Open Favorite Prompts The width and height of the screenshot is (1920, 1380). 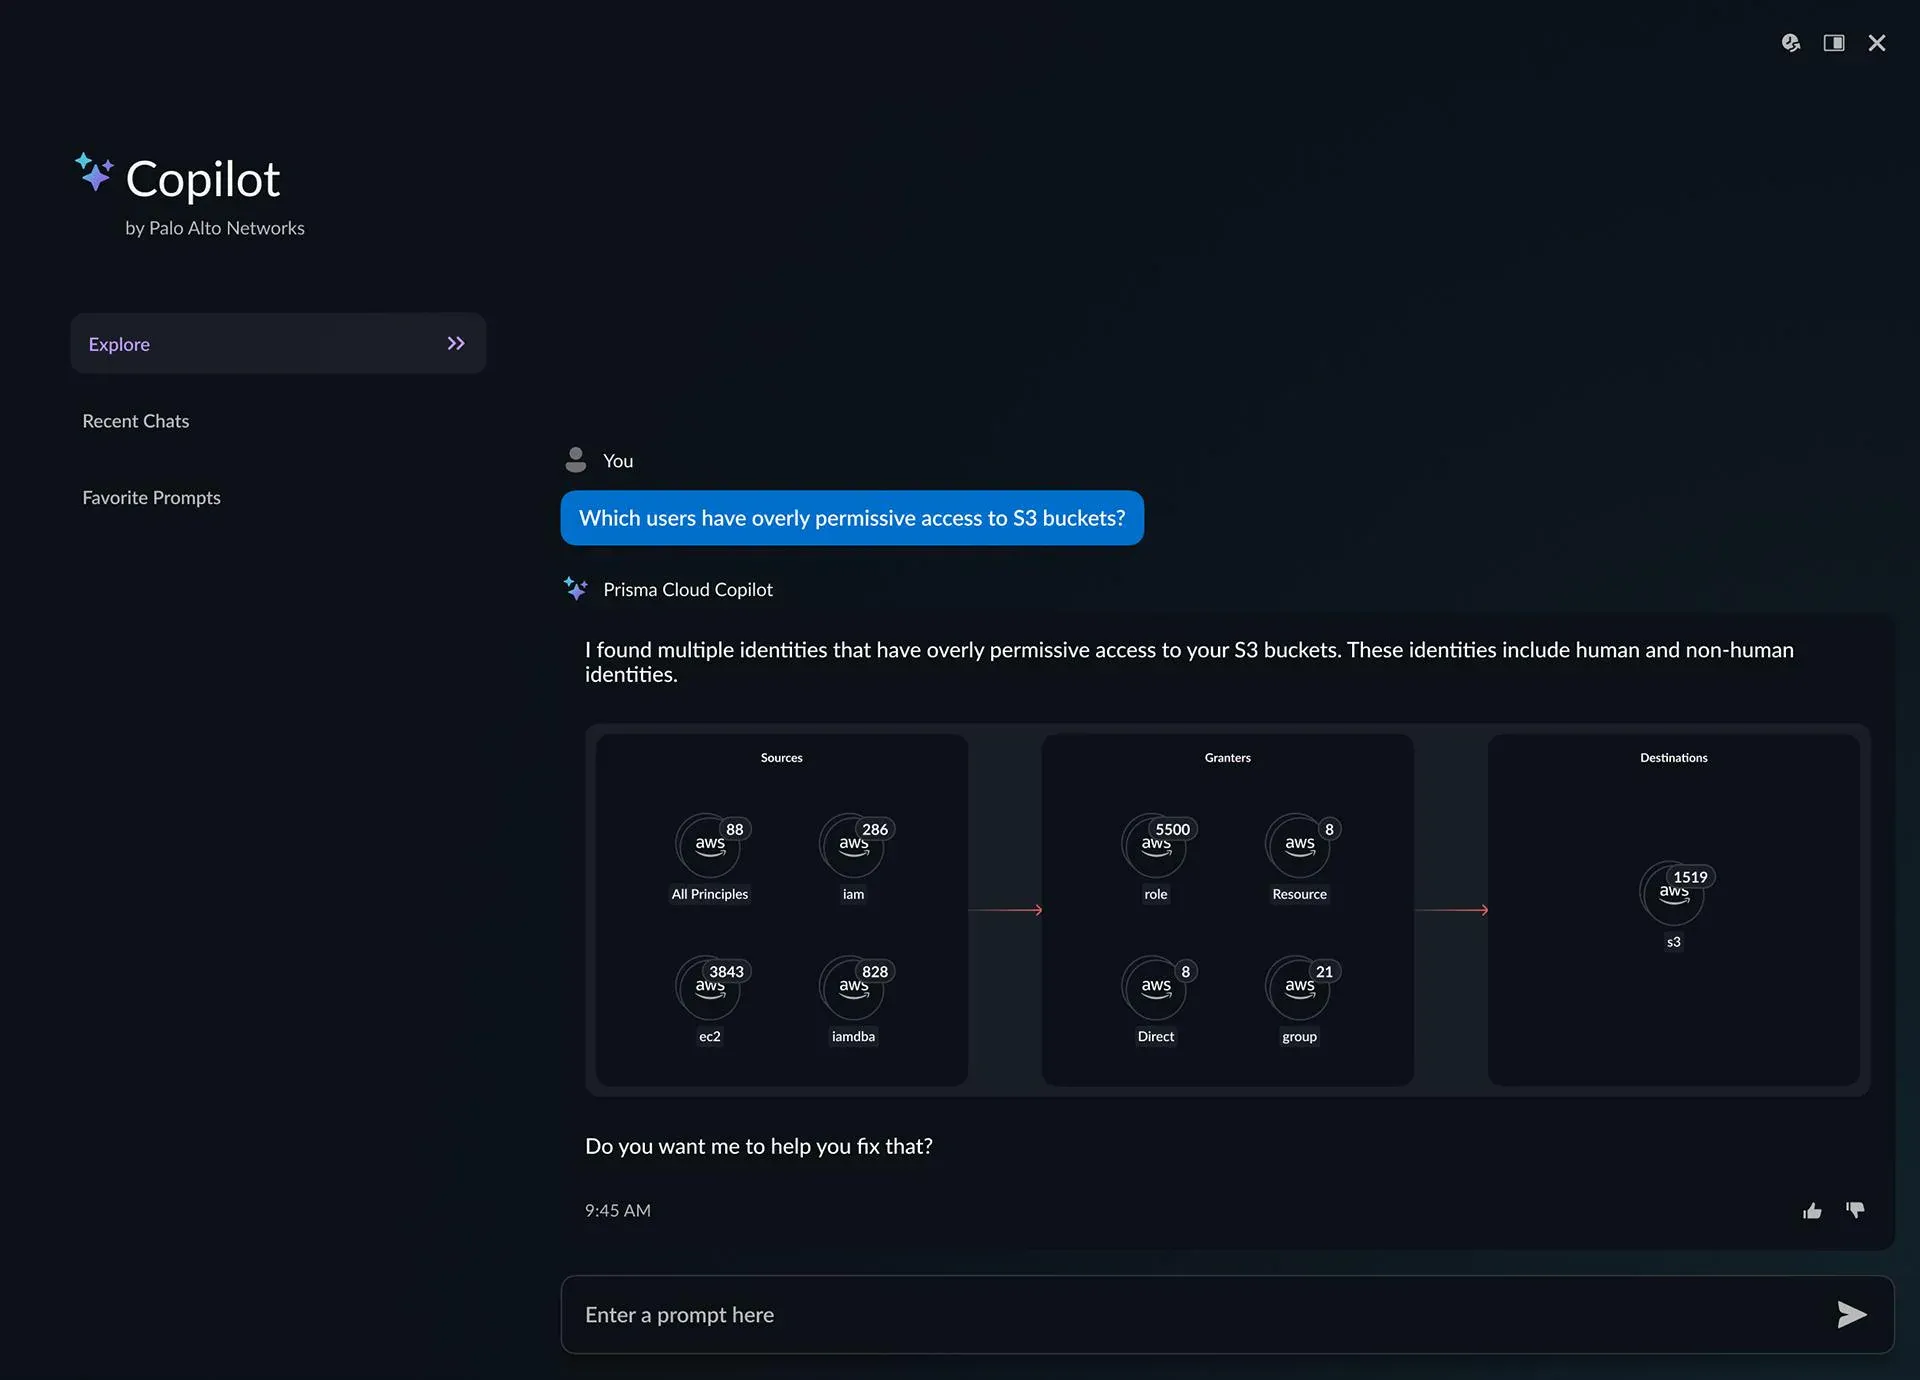[151, 497]
